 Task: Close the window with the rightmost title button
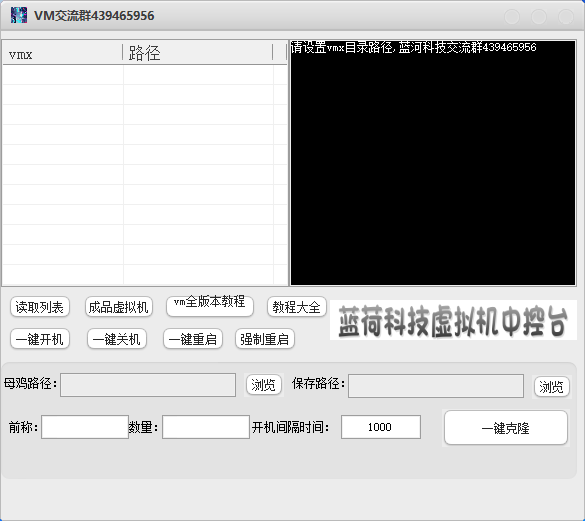pos(566,17)
